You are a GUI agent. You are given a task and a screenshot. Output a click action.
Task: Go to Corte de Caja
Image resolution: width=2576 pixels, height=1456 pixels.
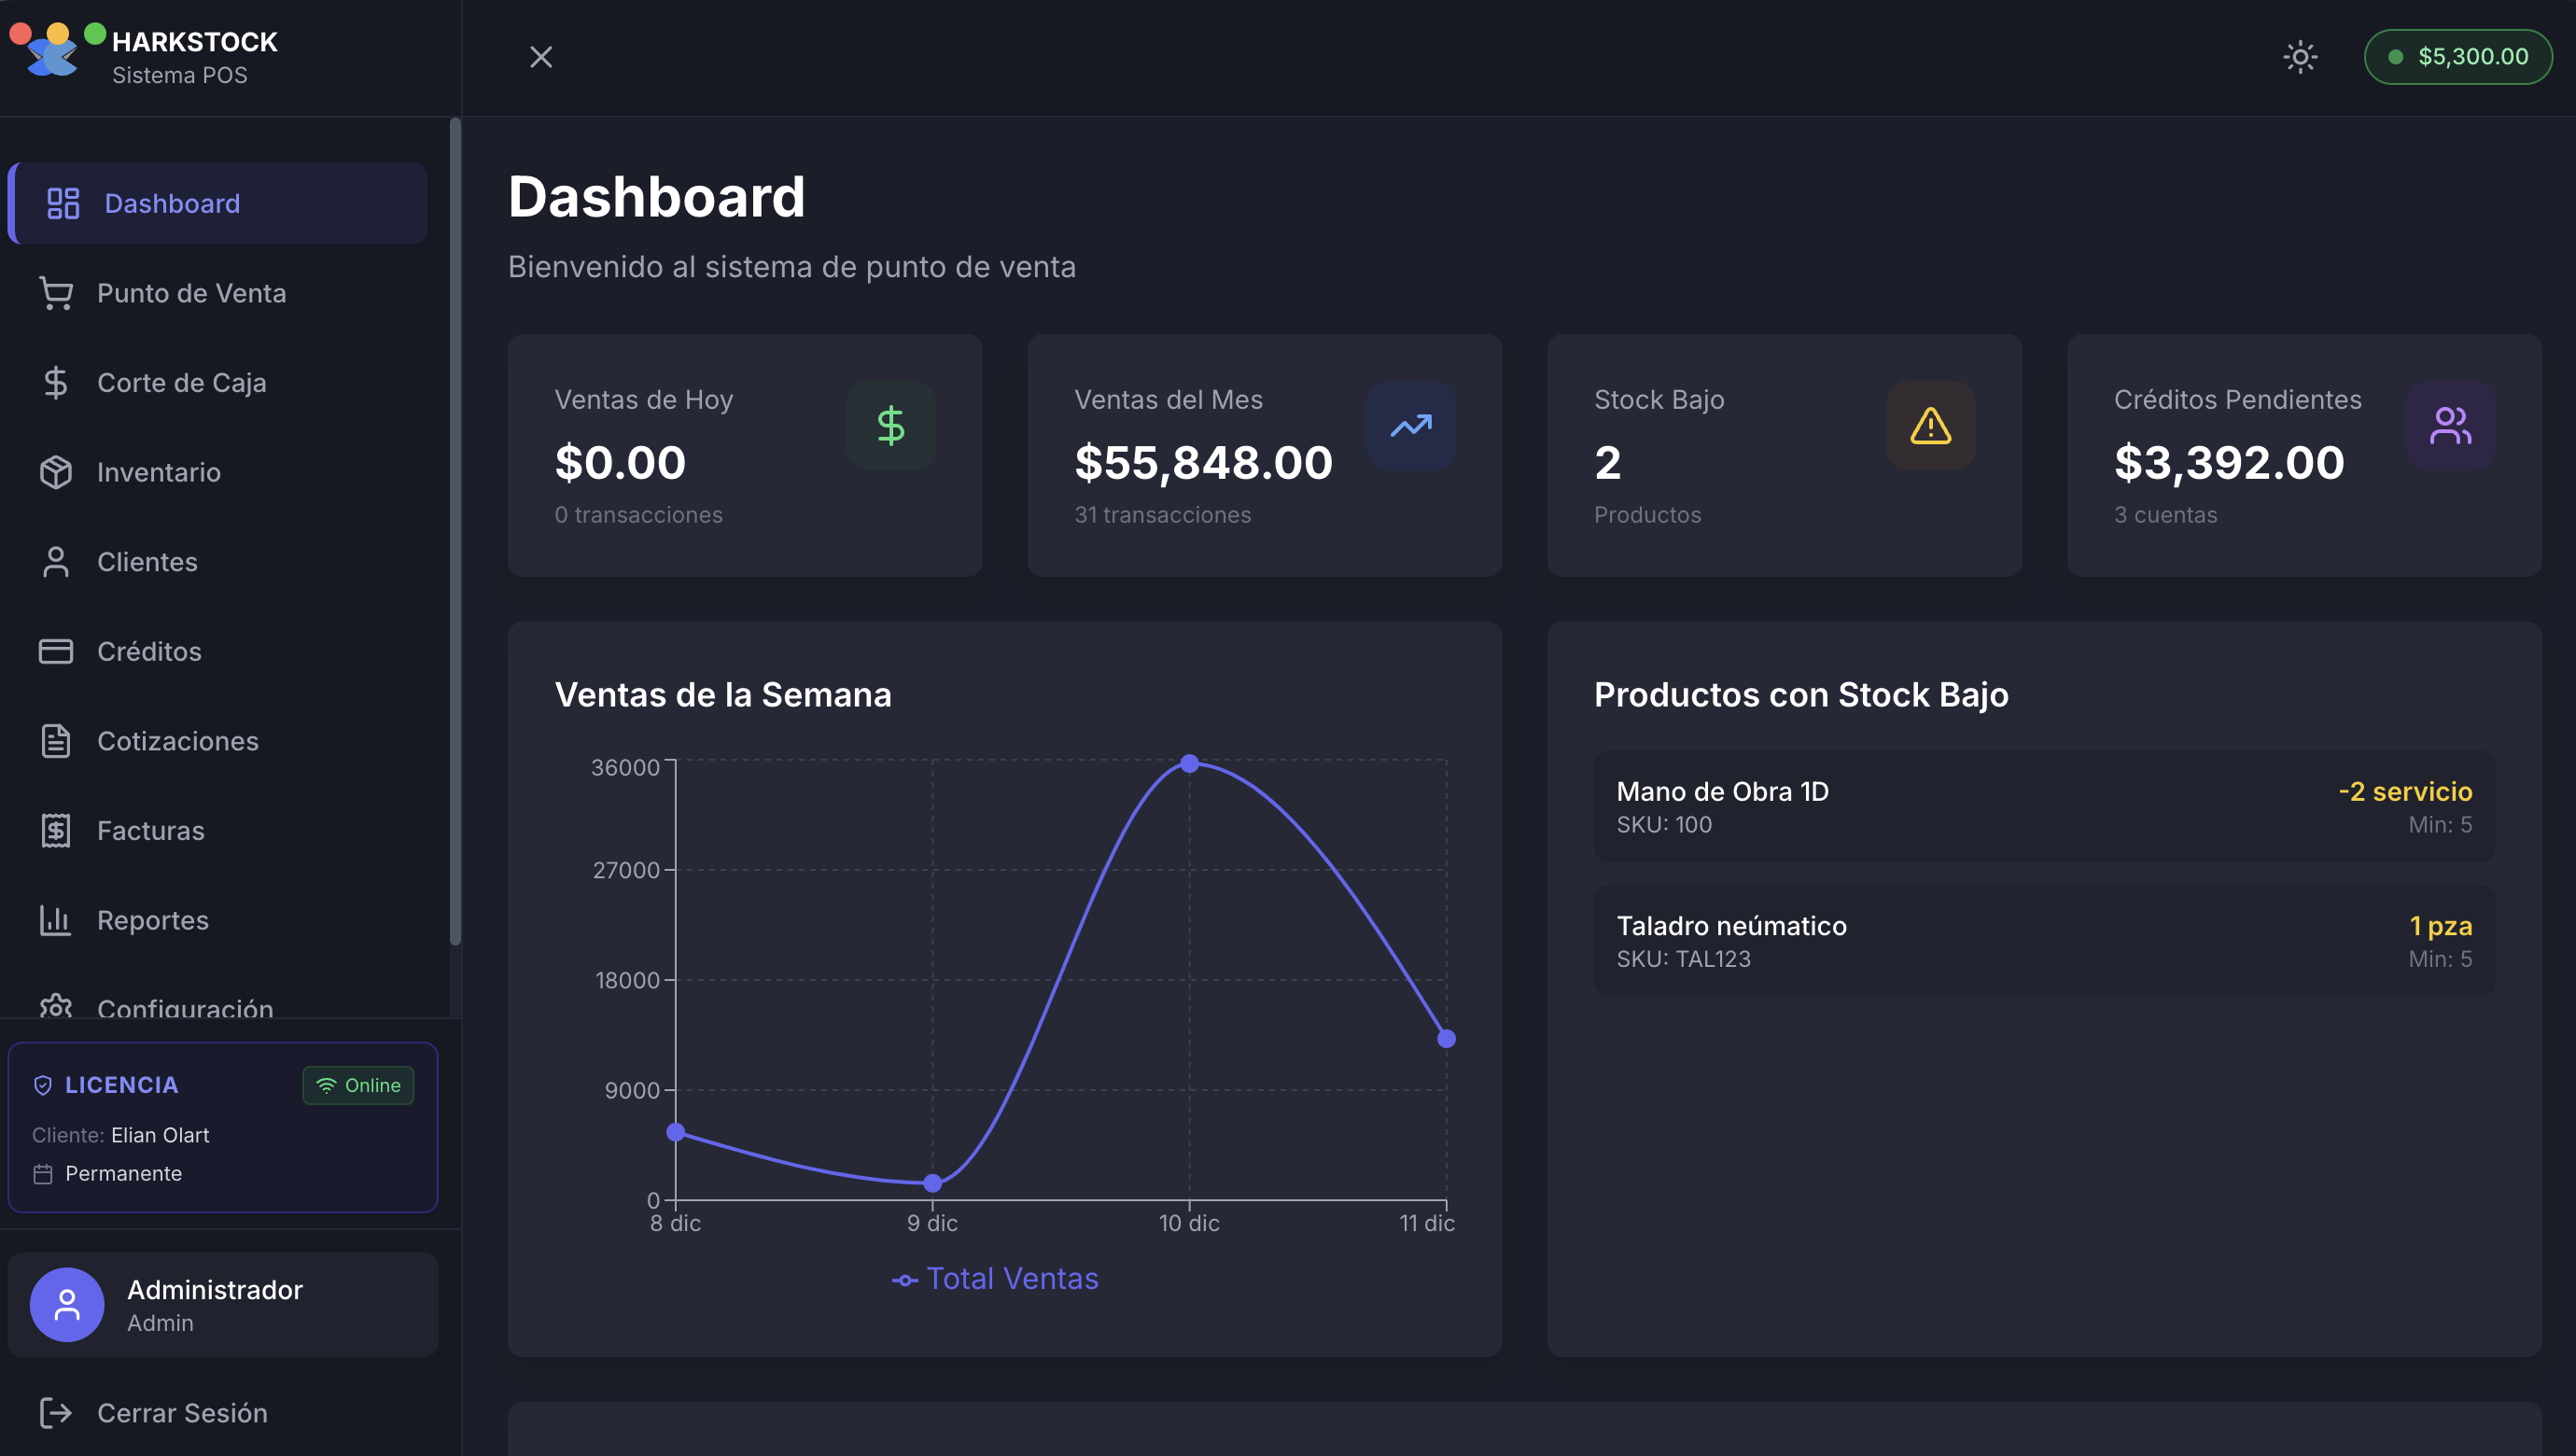(181, 383)
